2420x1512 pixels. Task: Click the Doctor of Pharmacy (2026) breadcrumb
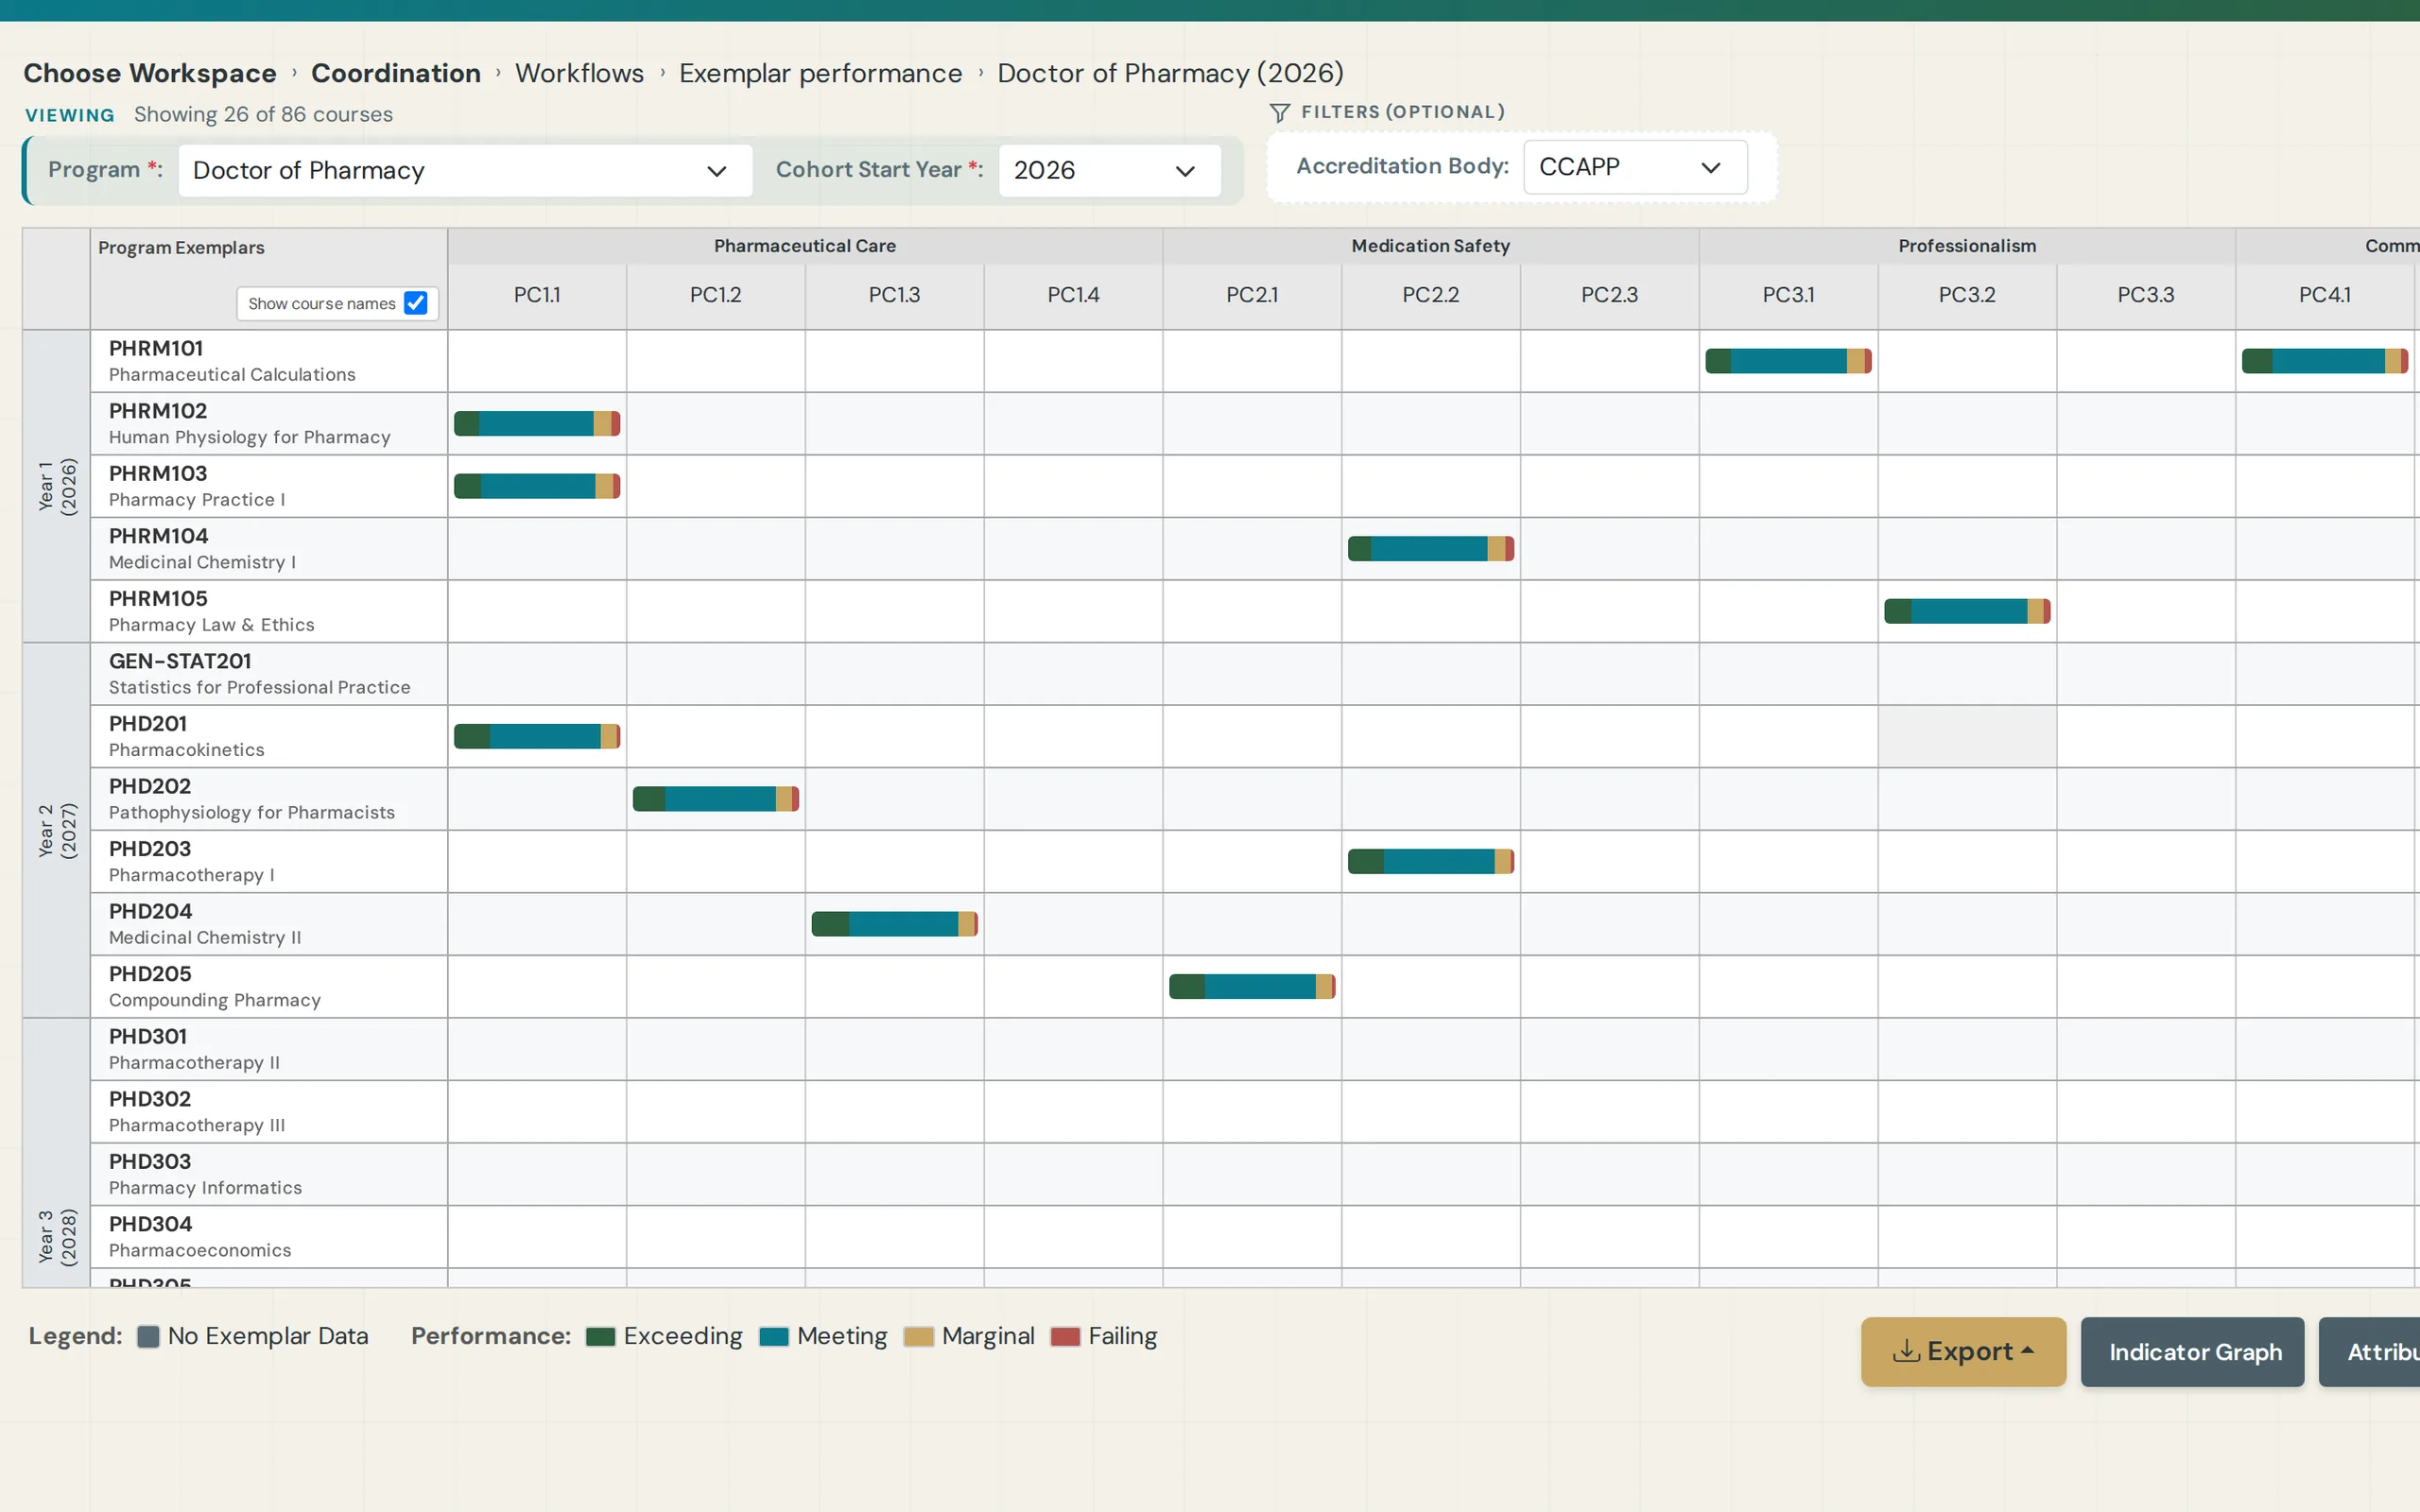1170,73
